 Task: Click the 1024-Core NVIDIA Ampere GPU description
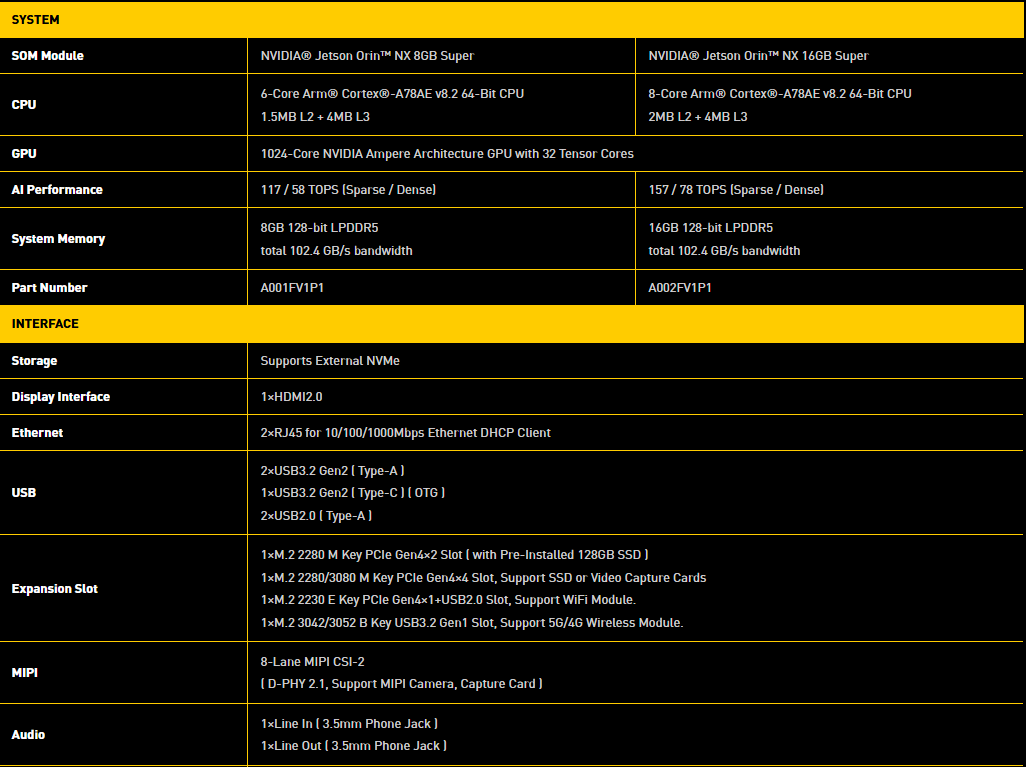coord(447,154)
